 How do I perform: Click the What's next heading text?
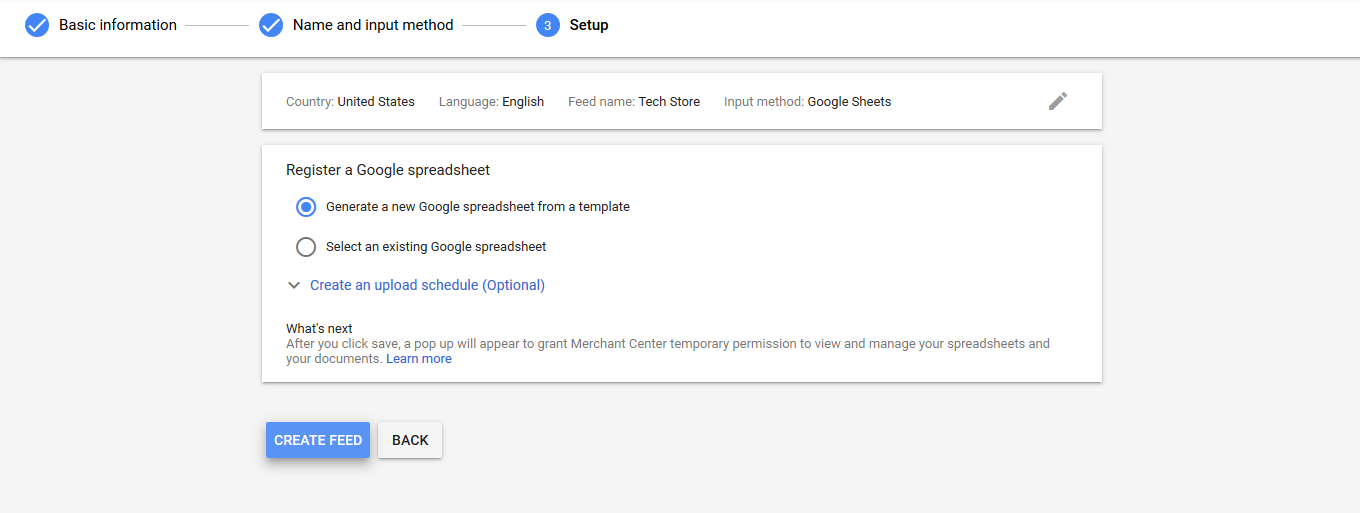319,328
